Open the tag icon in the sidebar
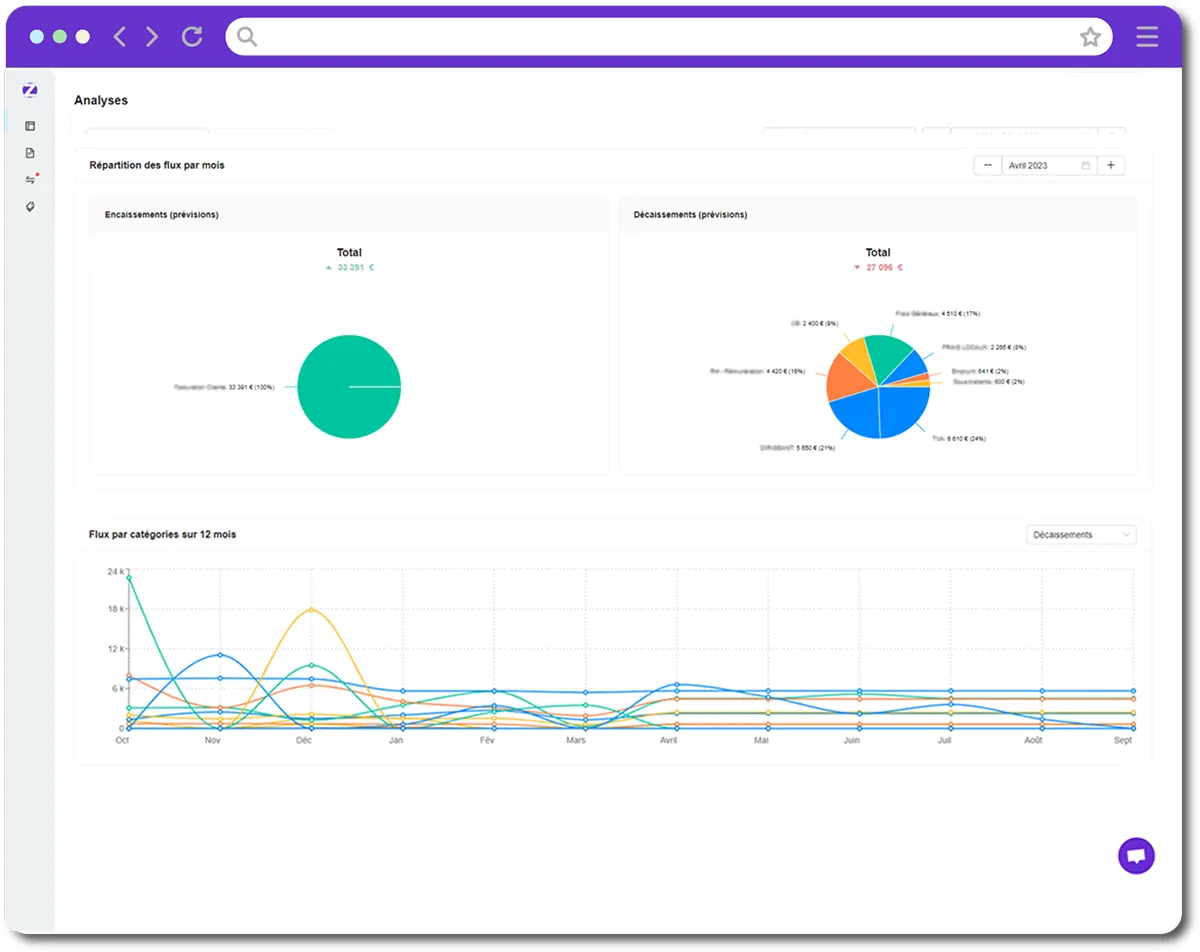 tap(30, 207)
